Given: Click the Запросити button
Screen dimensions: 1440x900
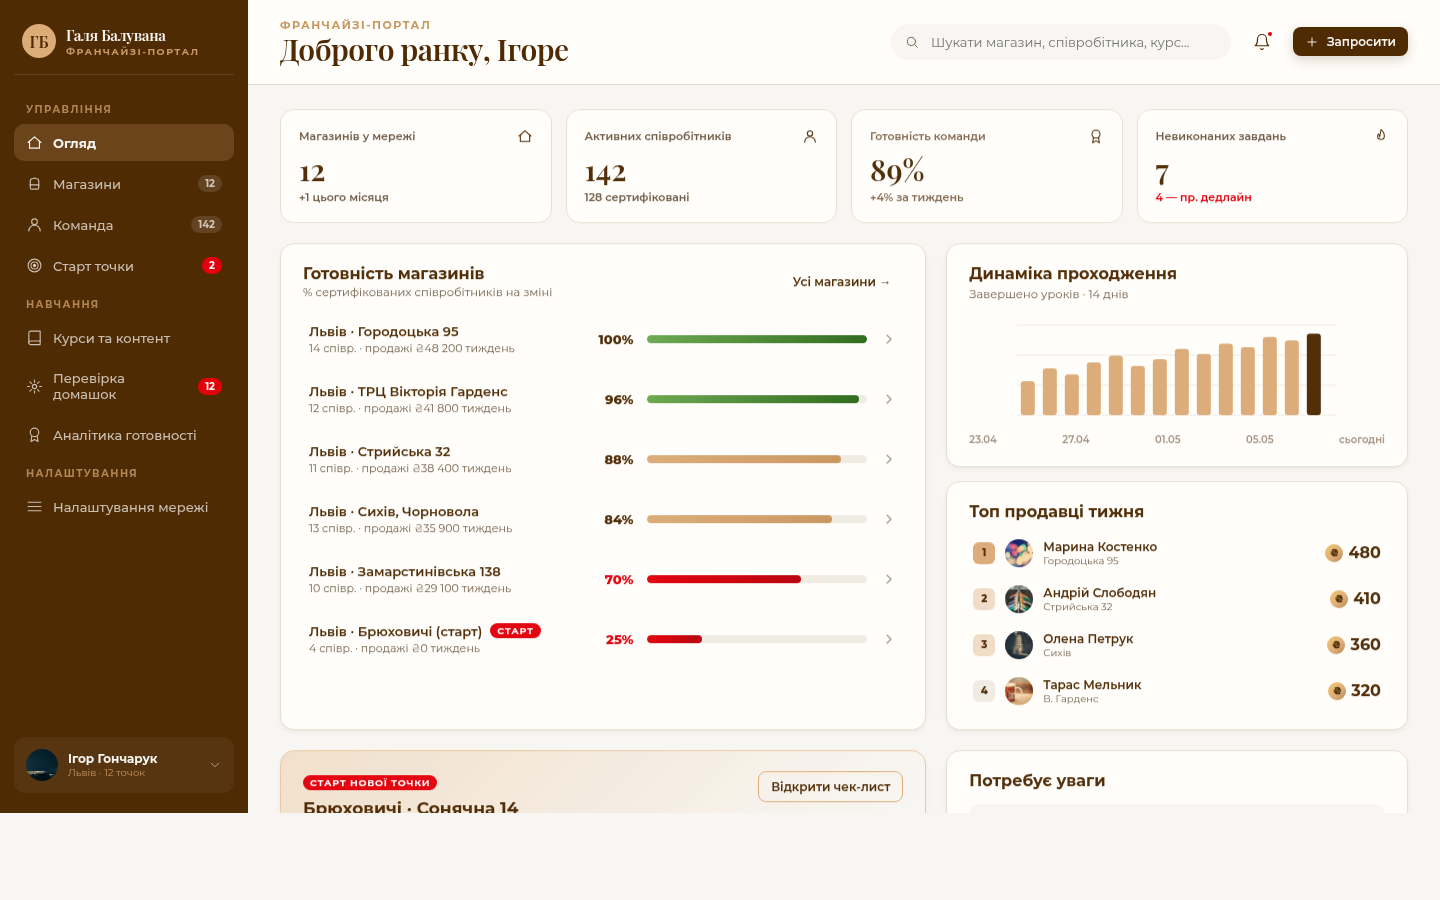Looking at the screenshot, I should pos(1350,42).
